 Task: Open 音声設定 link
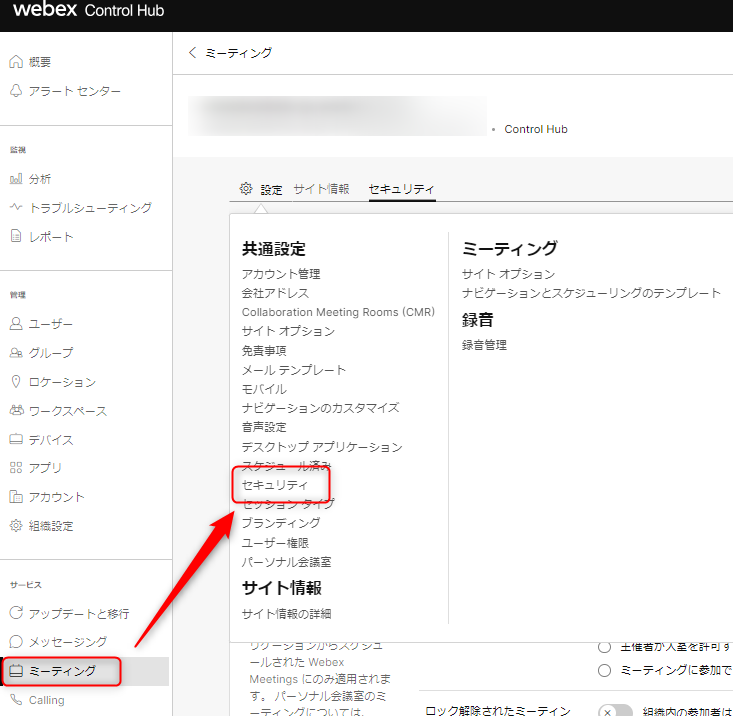pyautogui.click(x=264, y=427)
